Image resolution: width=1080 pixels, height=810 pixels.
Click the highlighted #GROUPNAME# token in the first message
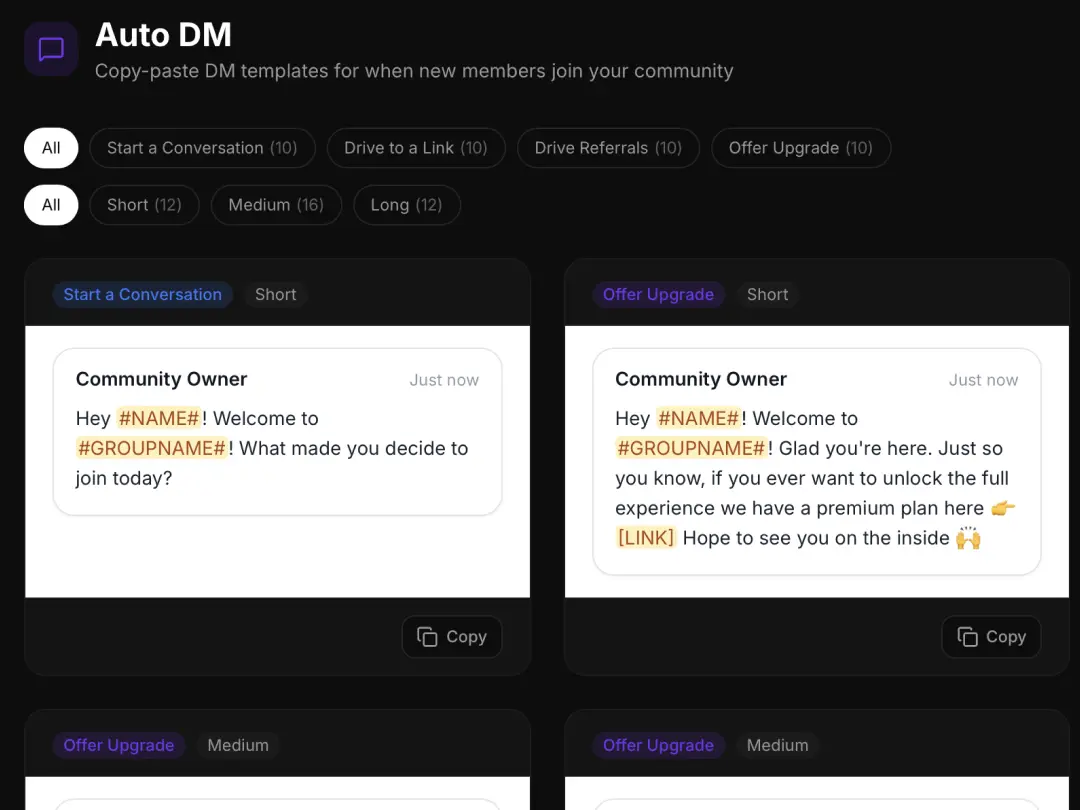point(152,448)
